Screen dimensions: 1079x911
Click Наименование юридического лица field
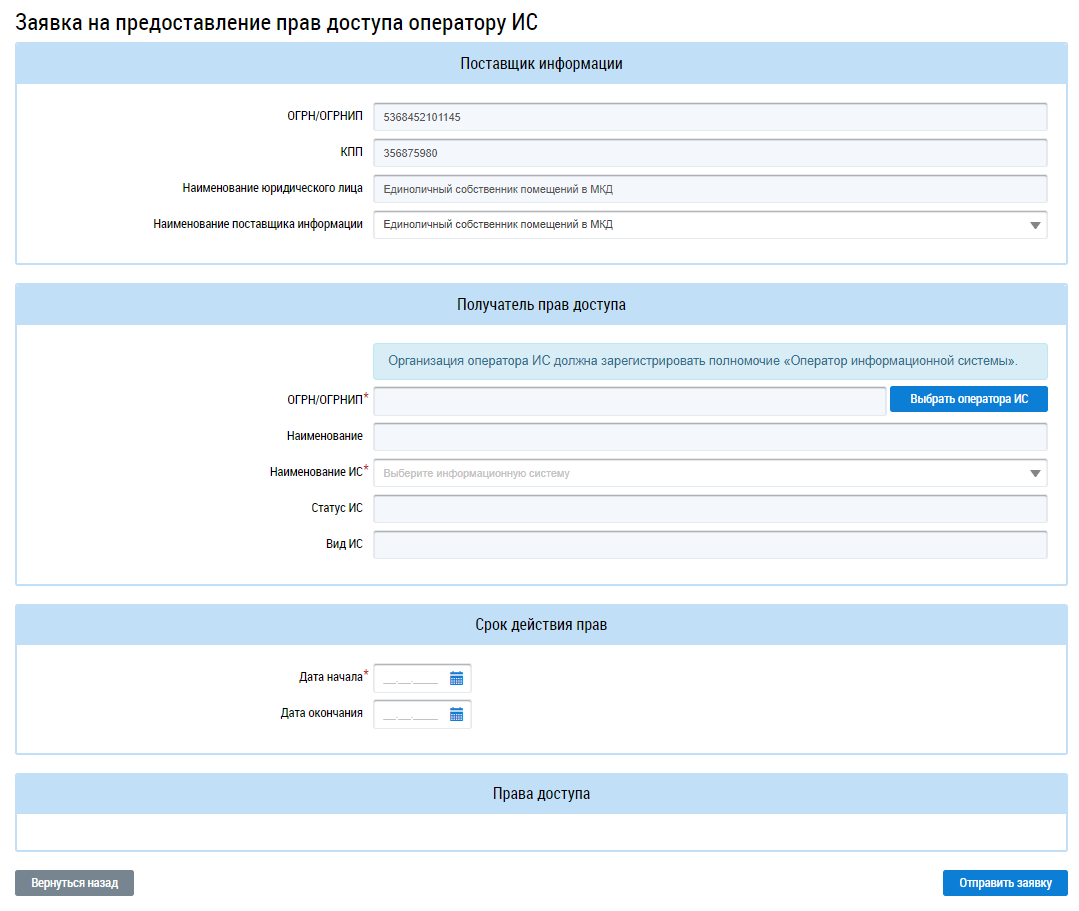click(x=709, y=189)
